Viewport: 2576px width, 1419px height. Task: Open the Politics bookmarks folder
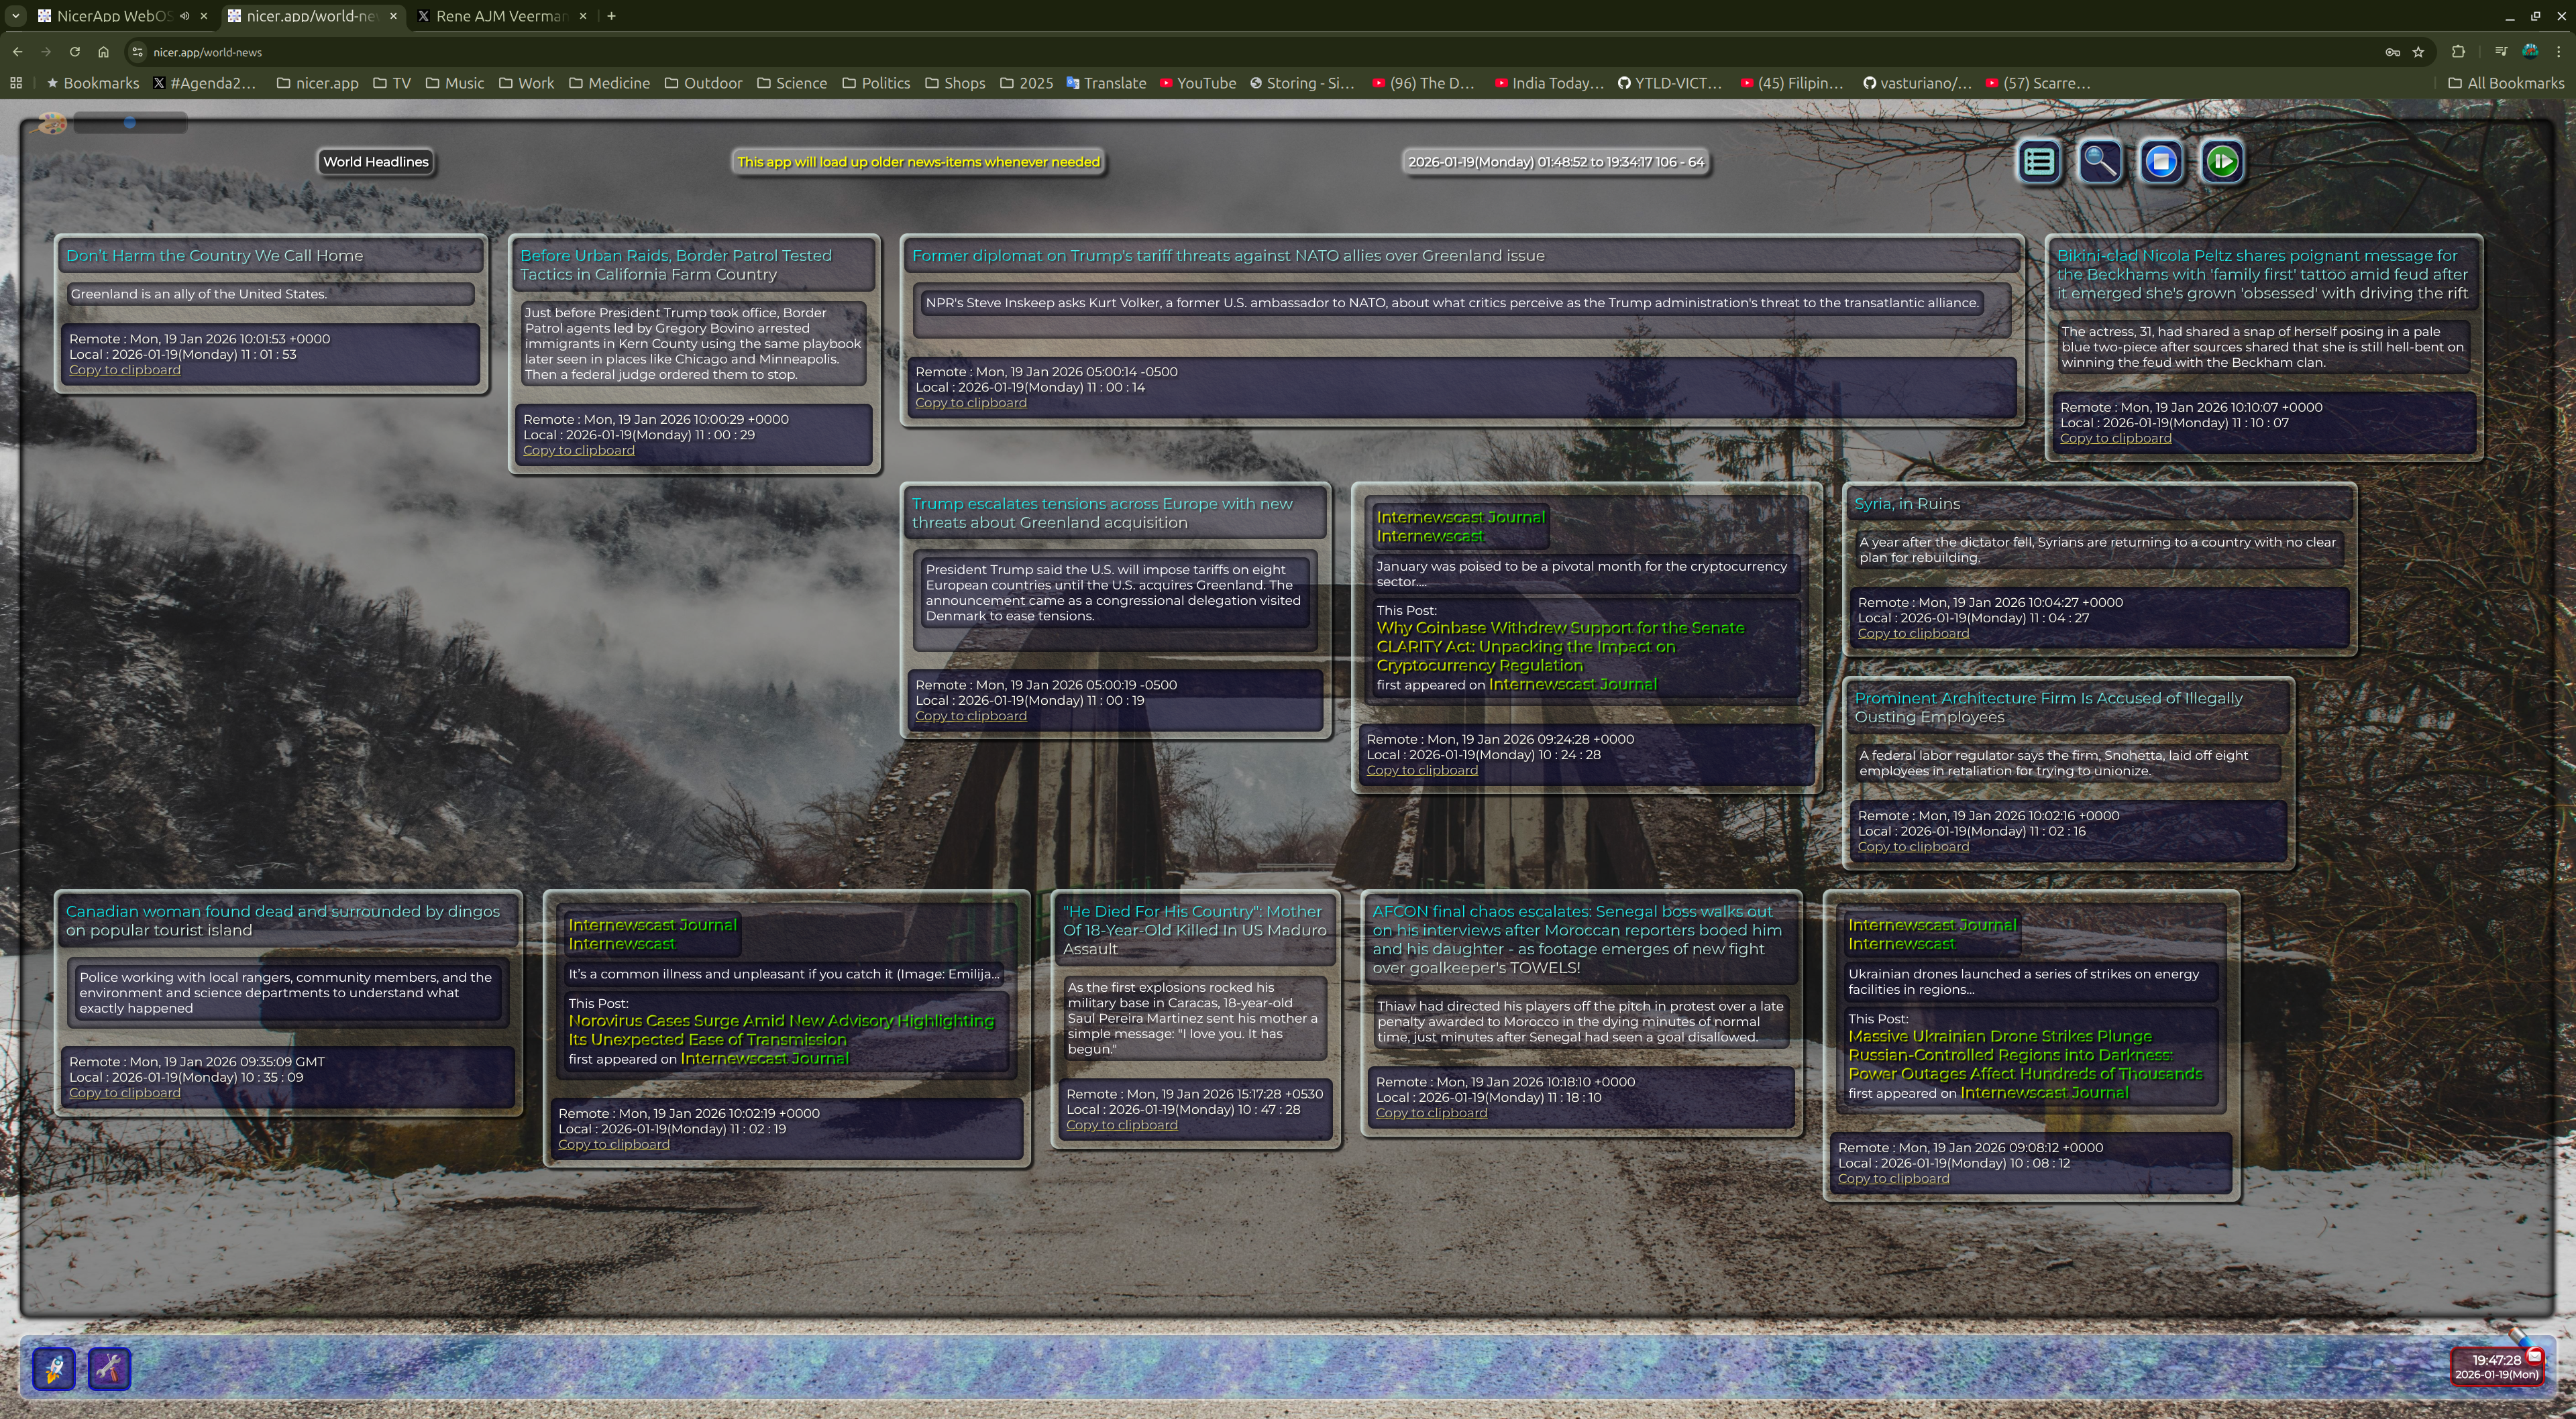[876, 83]
